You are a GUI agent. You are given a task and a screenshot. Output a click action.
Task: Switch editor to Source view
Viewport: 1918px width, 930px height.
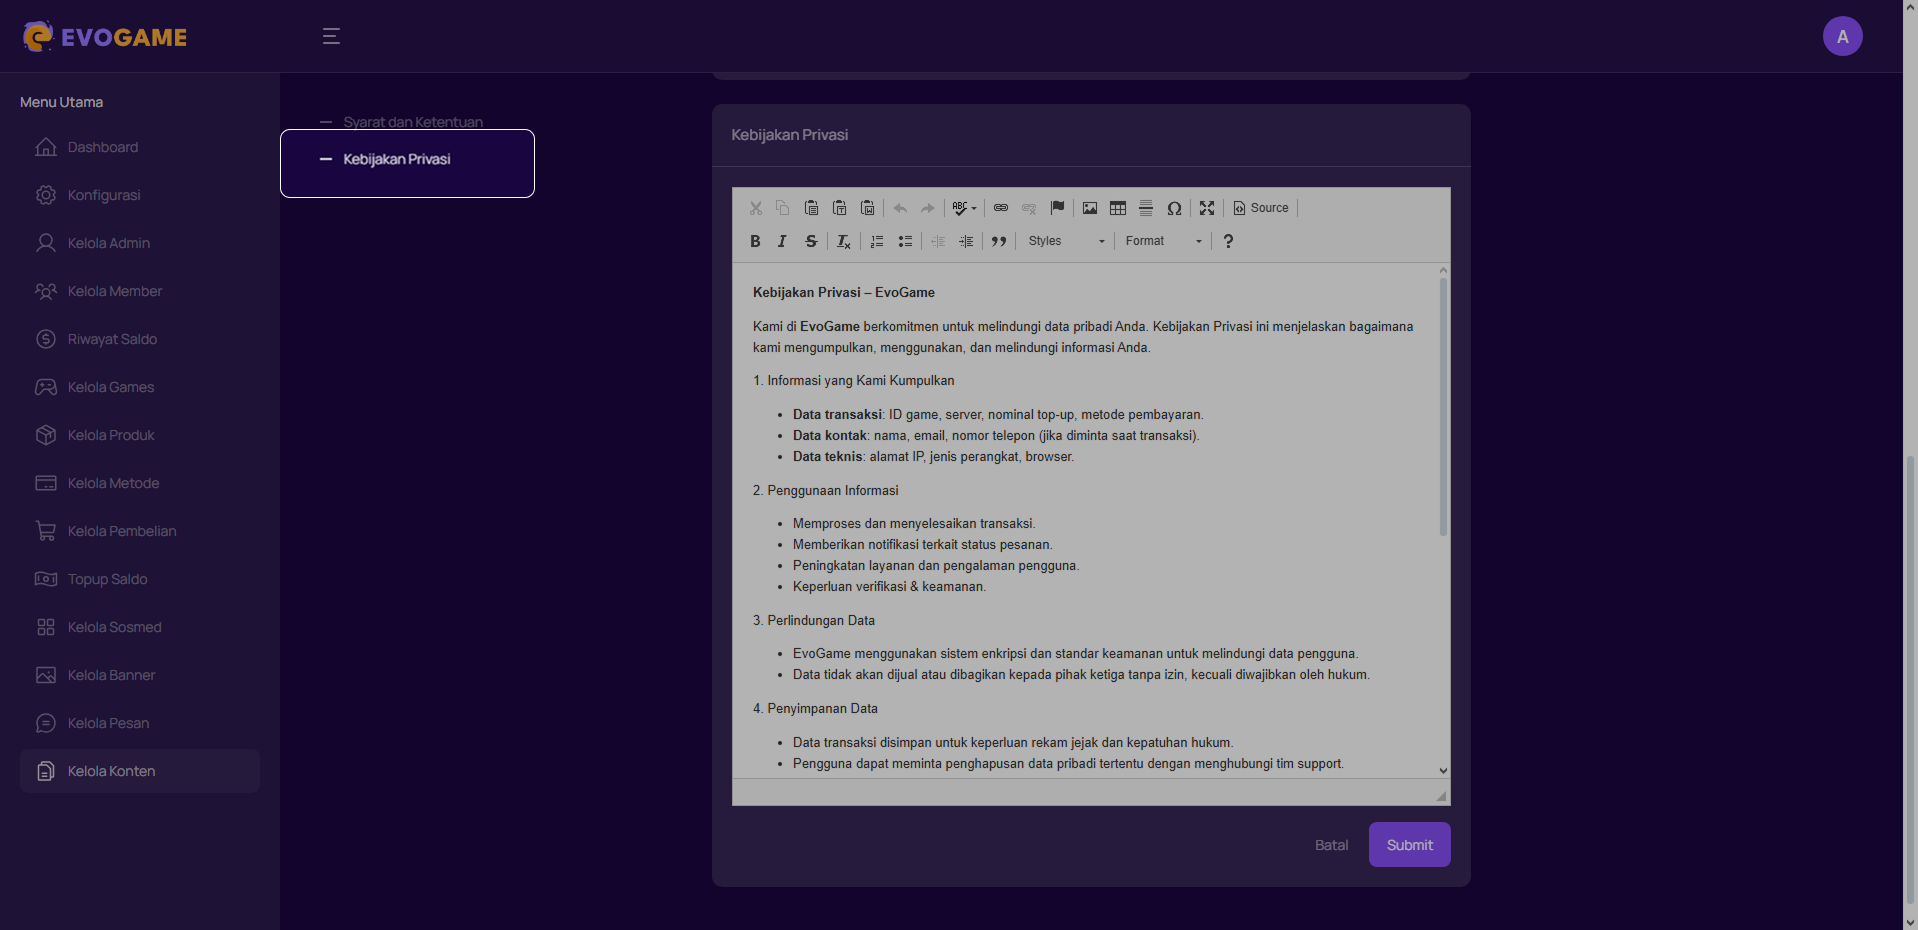(1261, 208)
